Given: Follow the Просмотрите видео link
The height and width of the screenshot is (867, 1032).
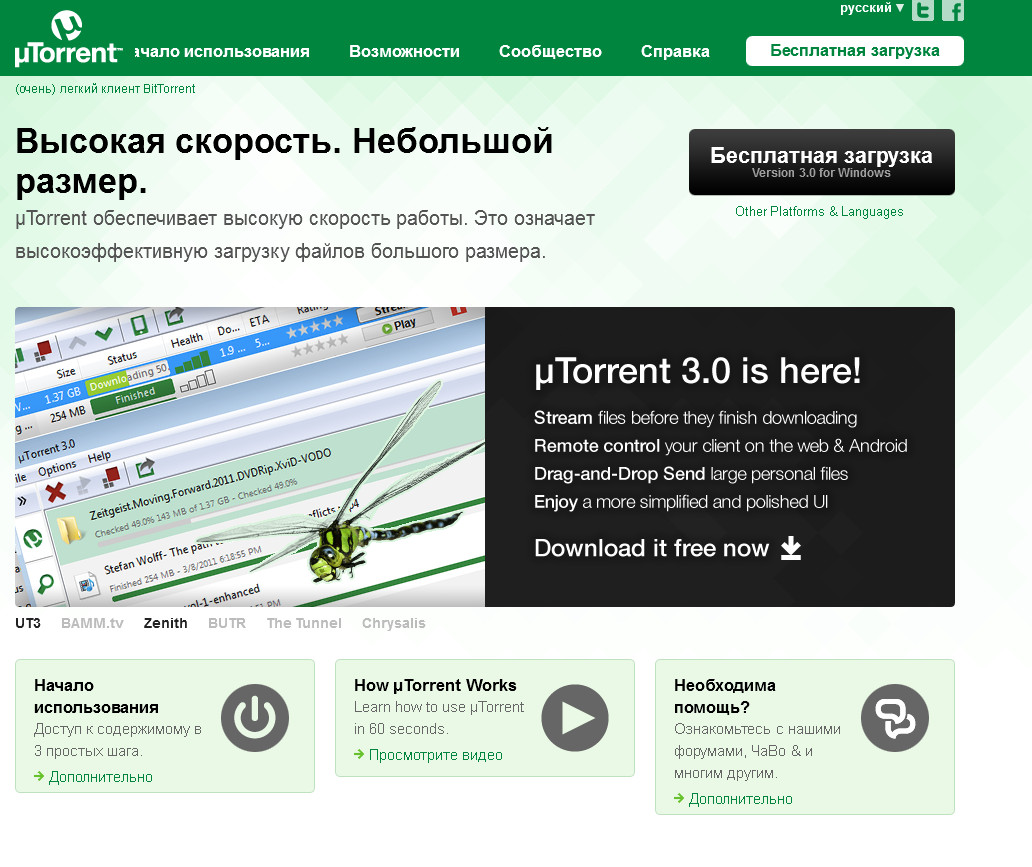Looking at the screenshot, I should pos(435,755).
